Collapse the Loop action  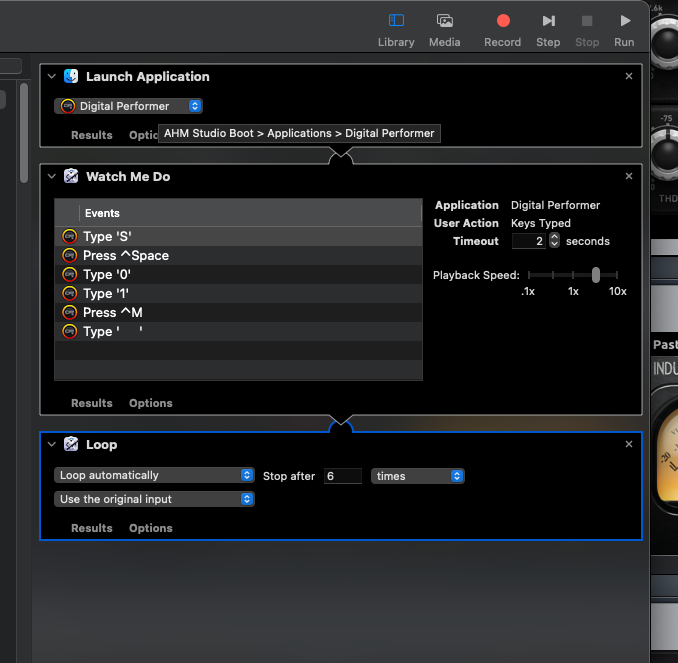52,445
